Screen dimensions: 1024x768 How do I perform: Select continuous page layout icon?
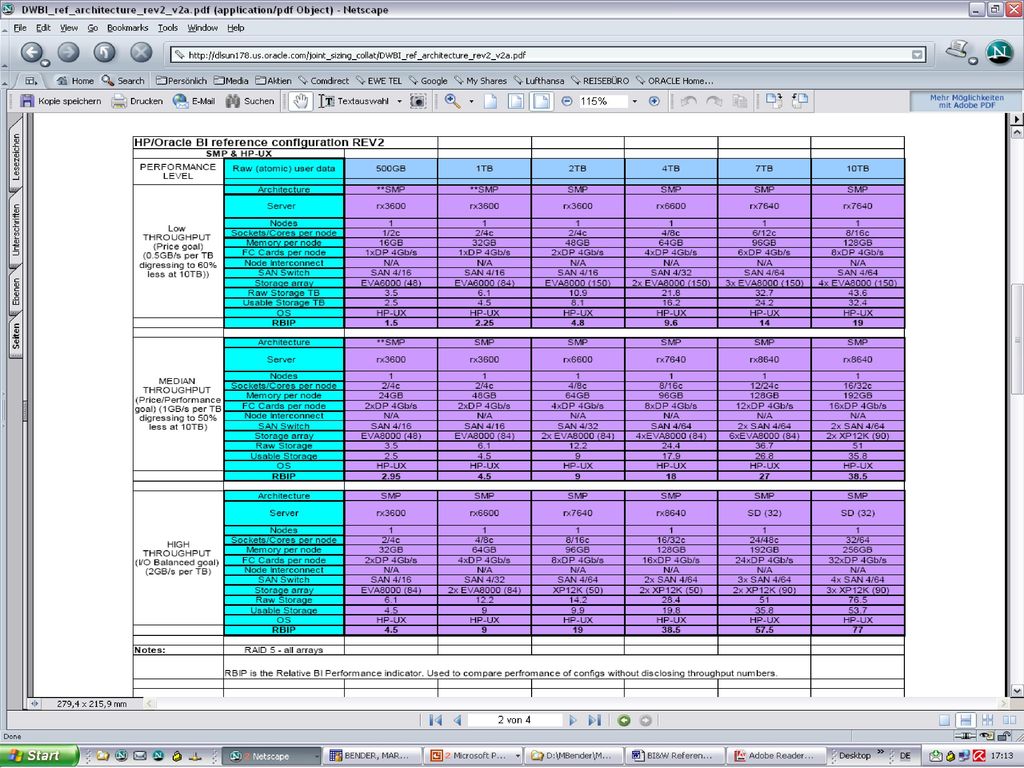click(x=965, y=720)
